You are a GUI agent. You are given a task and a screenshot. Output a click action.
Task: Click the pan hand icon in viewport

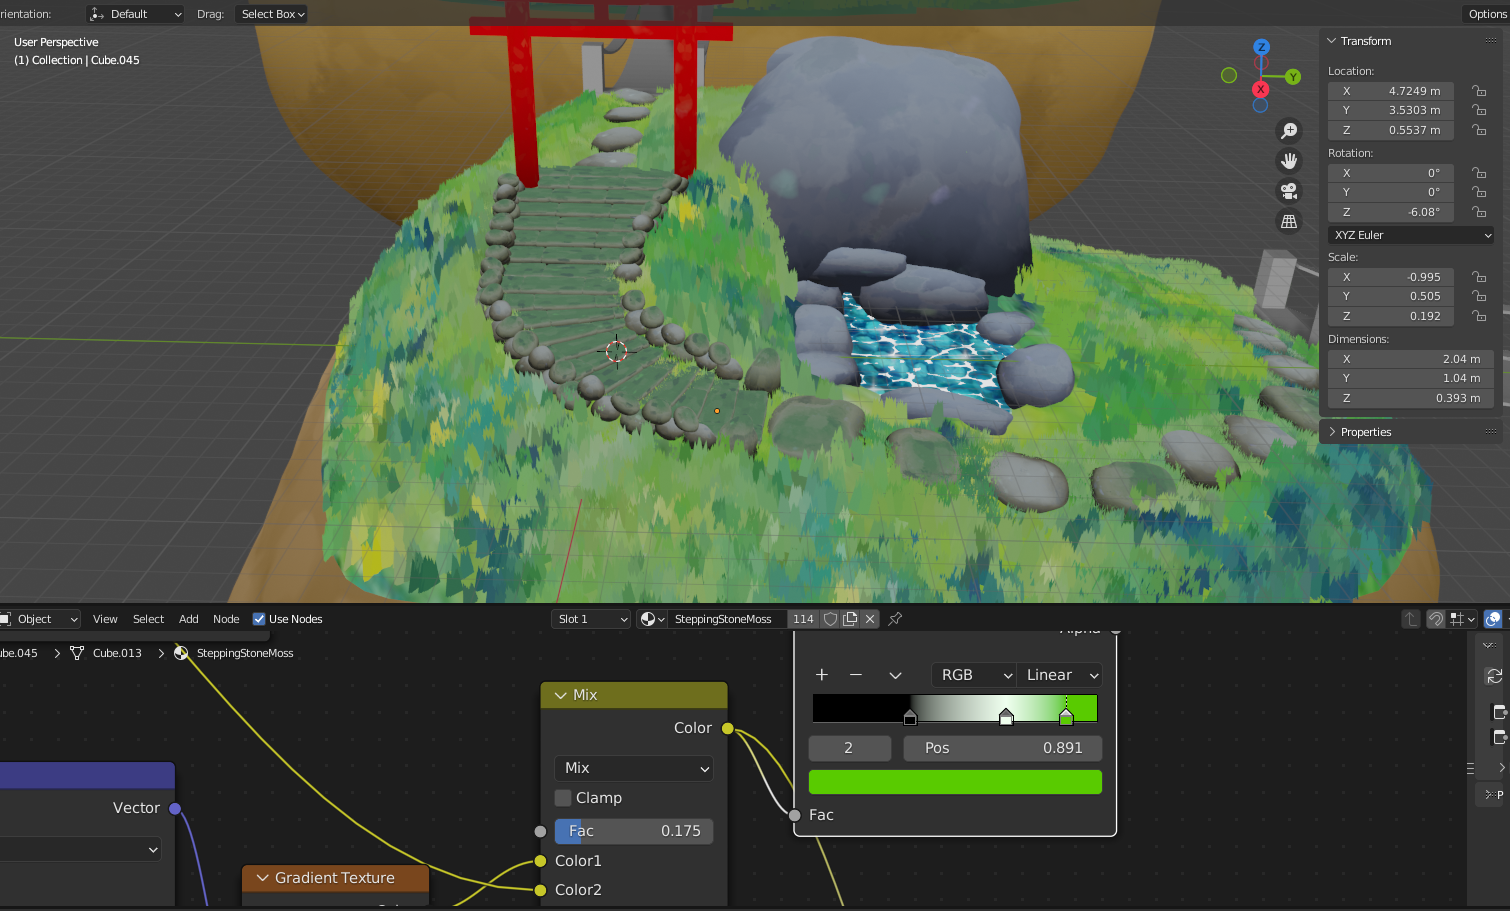(x=1289, y=161)
